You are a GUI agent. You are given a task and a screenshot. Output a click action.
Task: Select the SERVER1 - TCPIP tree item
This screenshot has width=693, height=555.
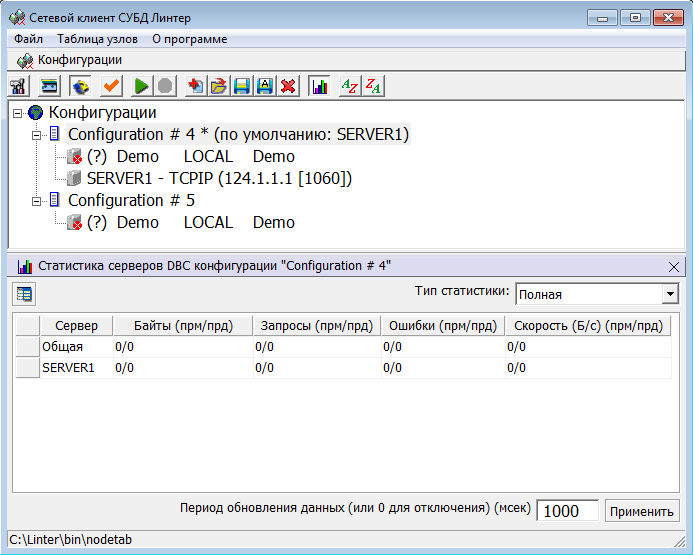(x=219, y=178)
